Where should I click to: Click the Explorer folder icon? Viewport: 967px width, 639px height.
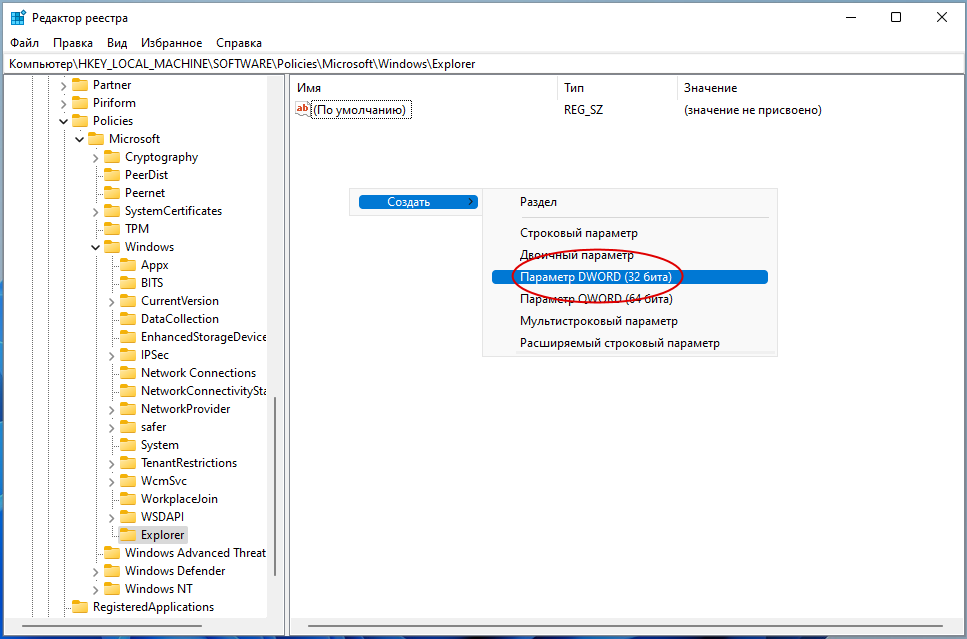click(128, 534)
